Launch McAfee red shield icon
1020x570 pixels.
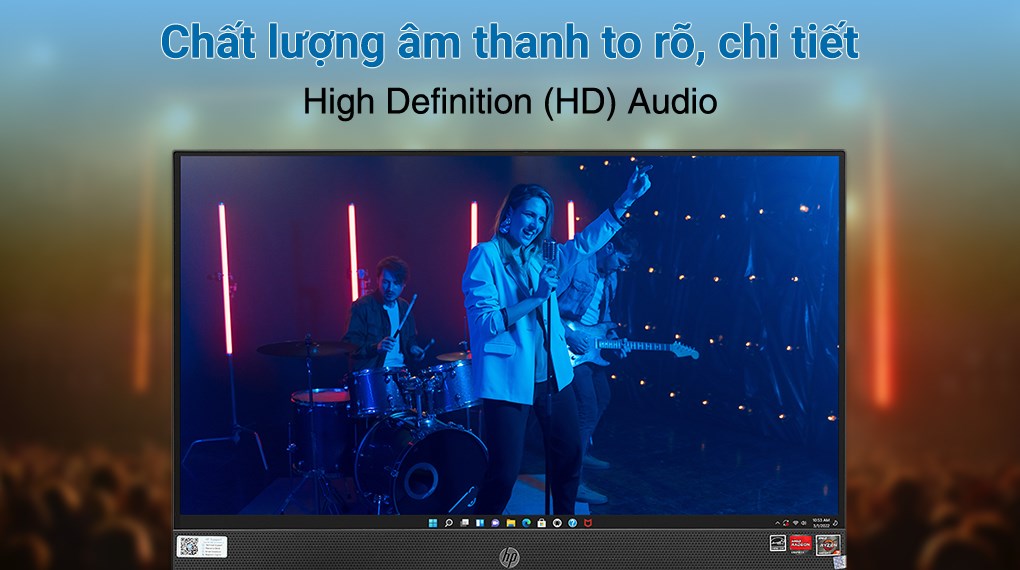click(588, 523)
